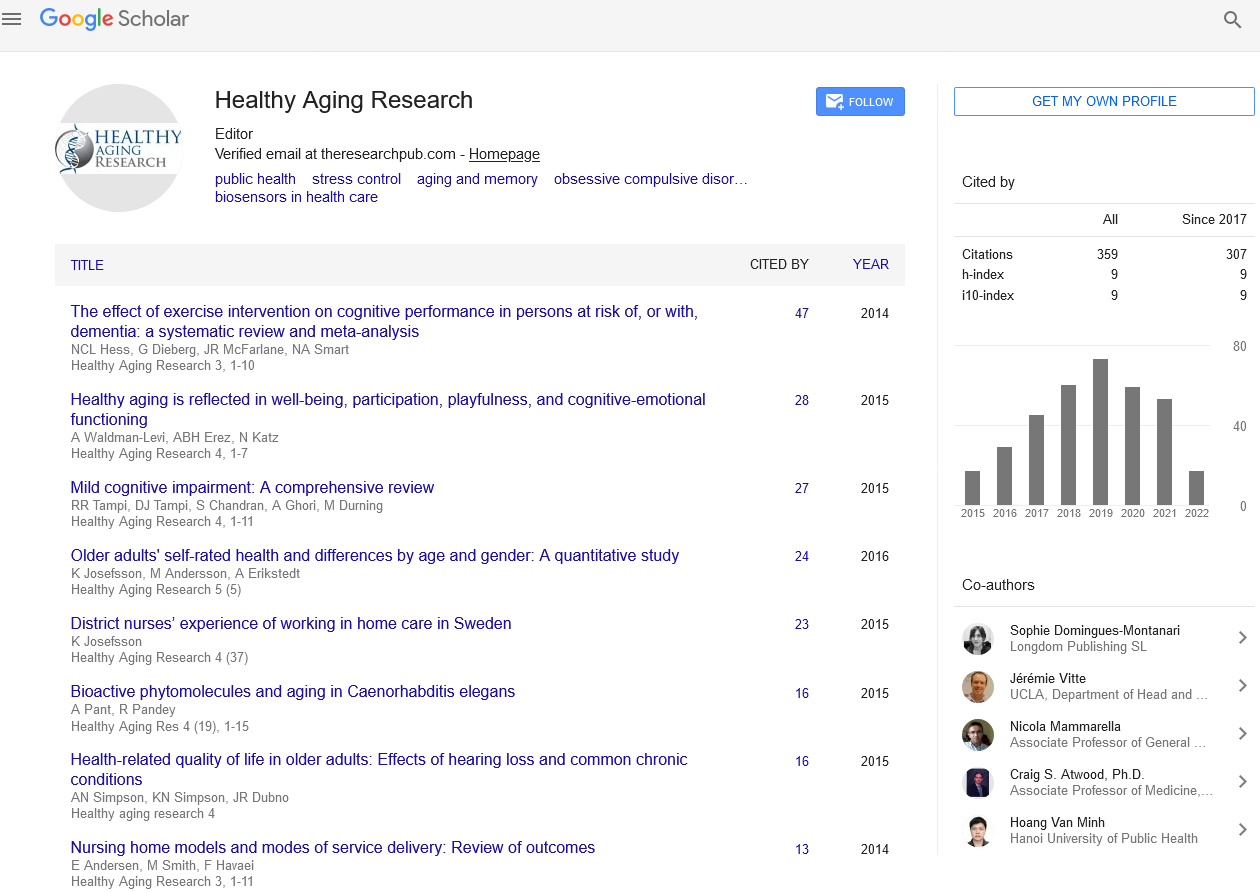Click the Google Scholar logo
This screenshot has width=1260, height=892.
(114, 19)
